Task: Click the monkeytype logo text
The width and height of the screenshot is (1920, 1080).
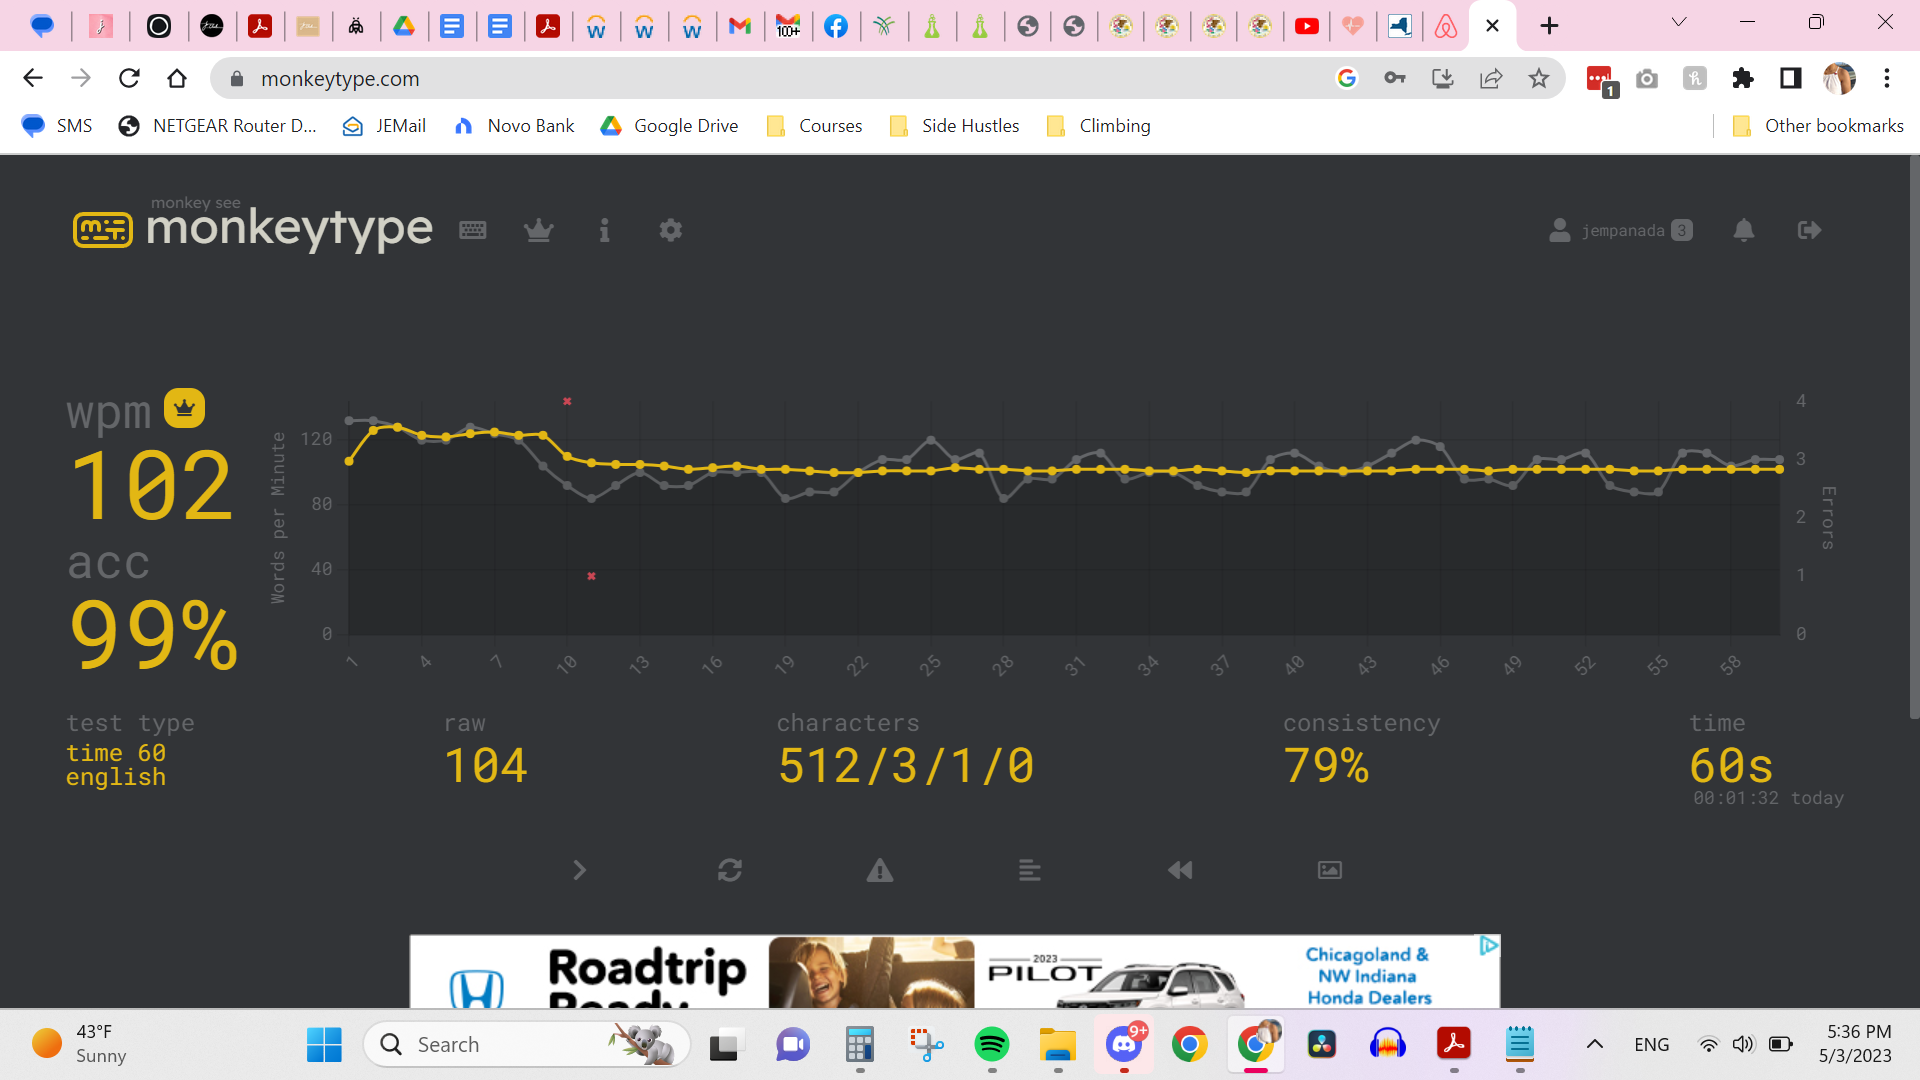Action: (x=289, y=228)
